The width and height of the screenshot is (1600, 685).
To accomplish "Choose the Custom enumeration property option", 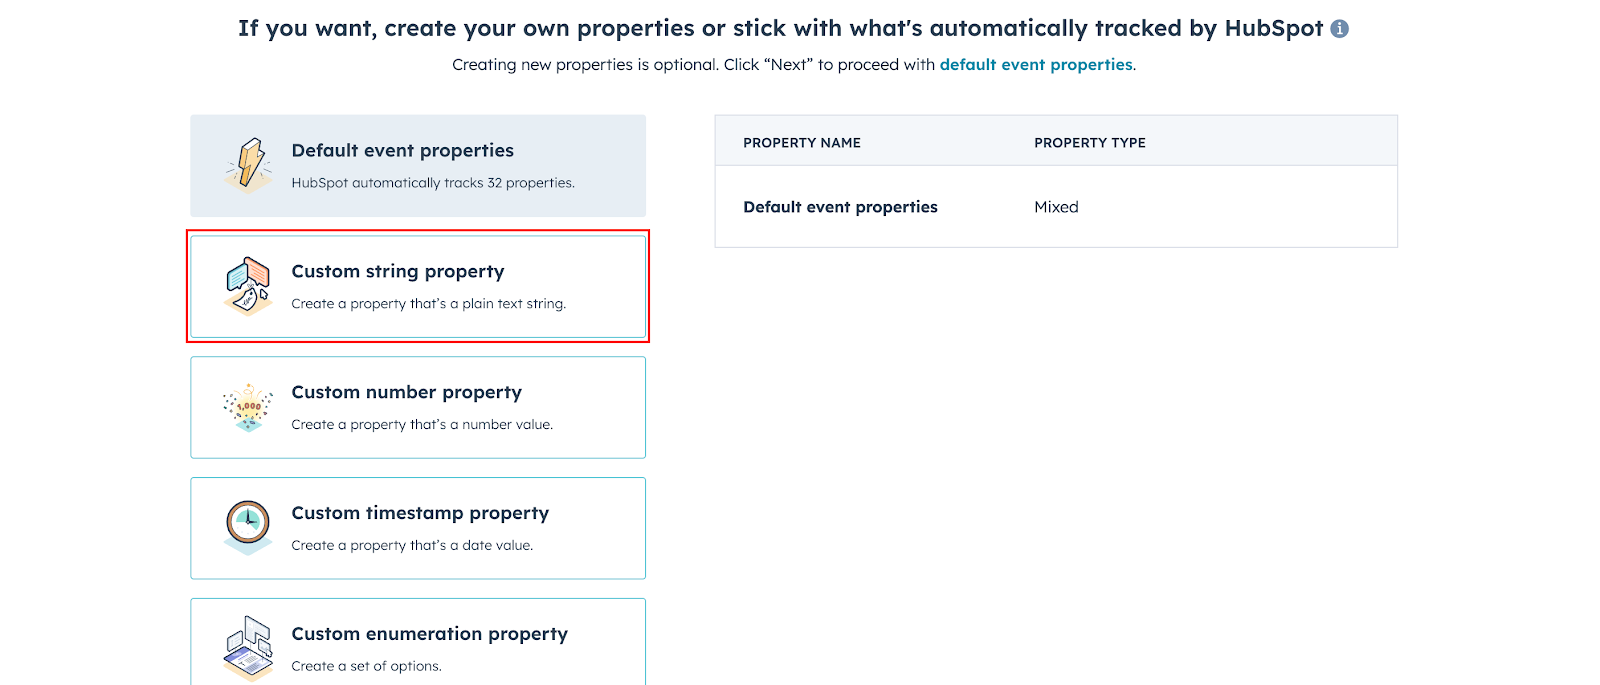I will point(418,642).
